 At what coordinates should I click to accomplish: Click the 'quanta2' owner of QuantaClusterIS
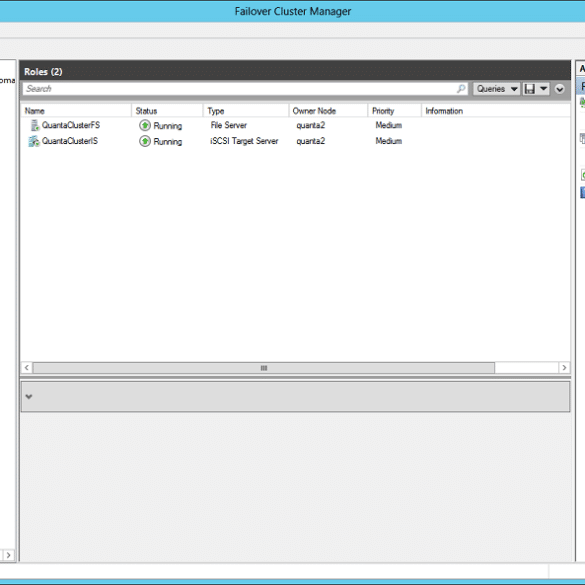click(310, 141)
